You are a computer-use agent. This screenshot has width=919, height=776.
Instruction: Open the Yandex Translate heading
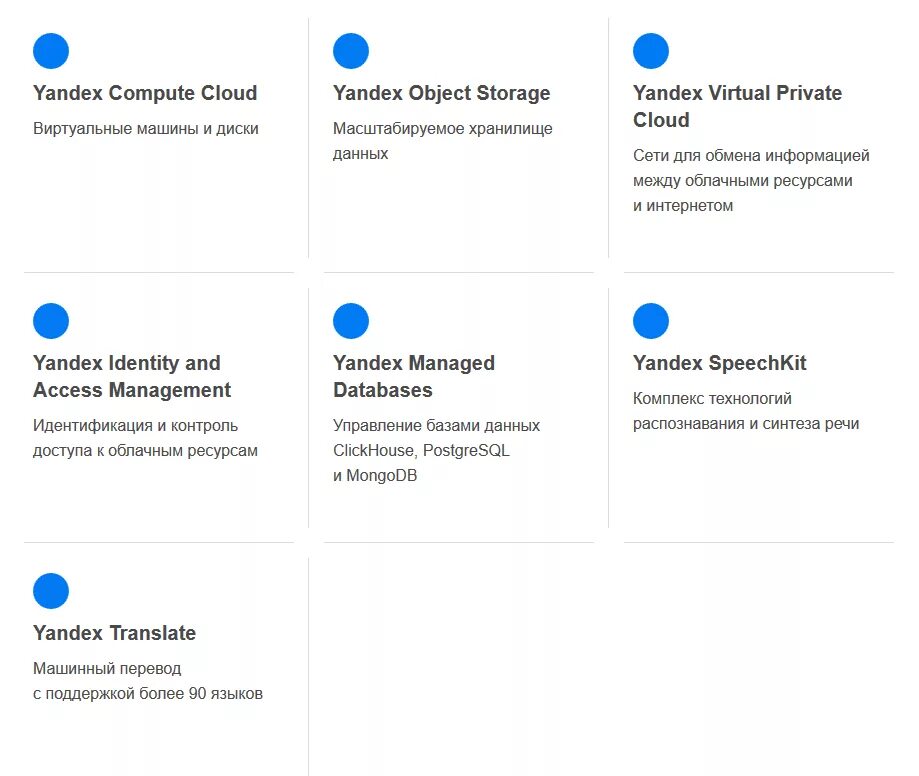pos(114,633)
